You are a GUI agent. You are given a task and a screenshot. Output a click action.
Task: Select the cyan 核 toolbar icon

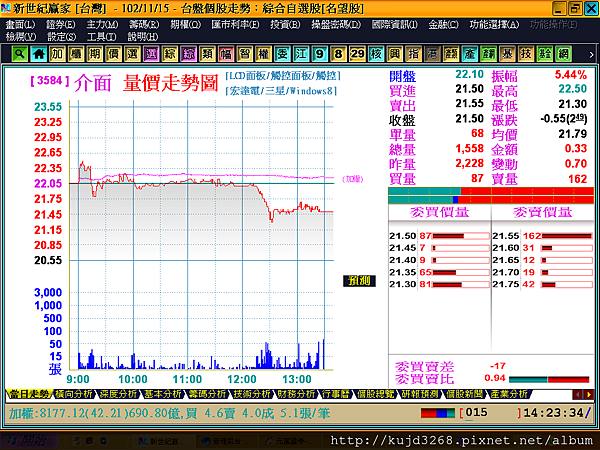(x=376, y=54)
